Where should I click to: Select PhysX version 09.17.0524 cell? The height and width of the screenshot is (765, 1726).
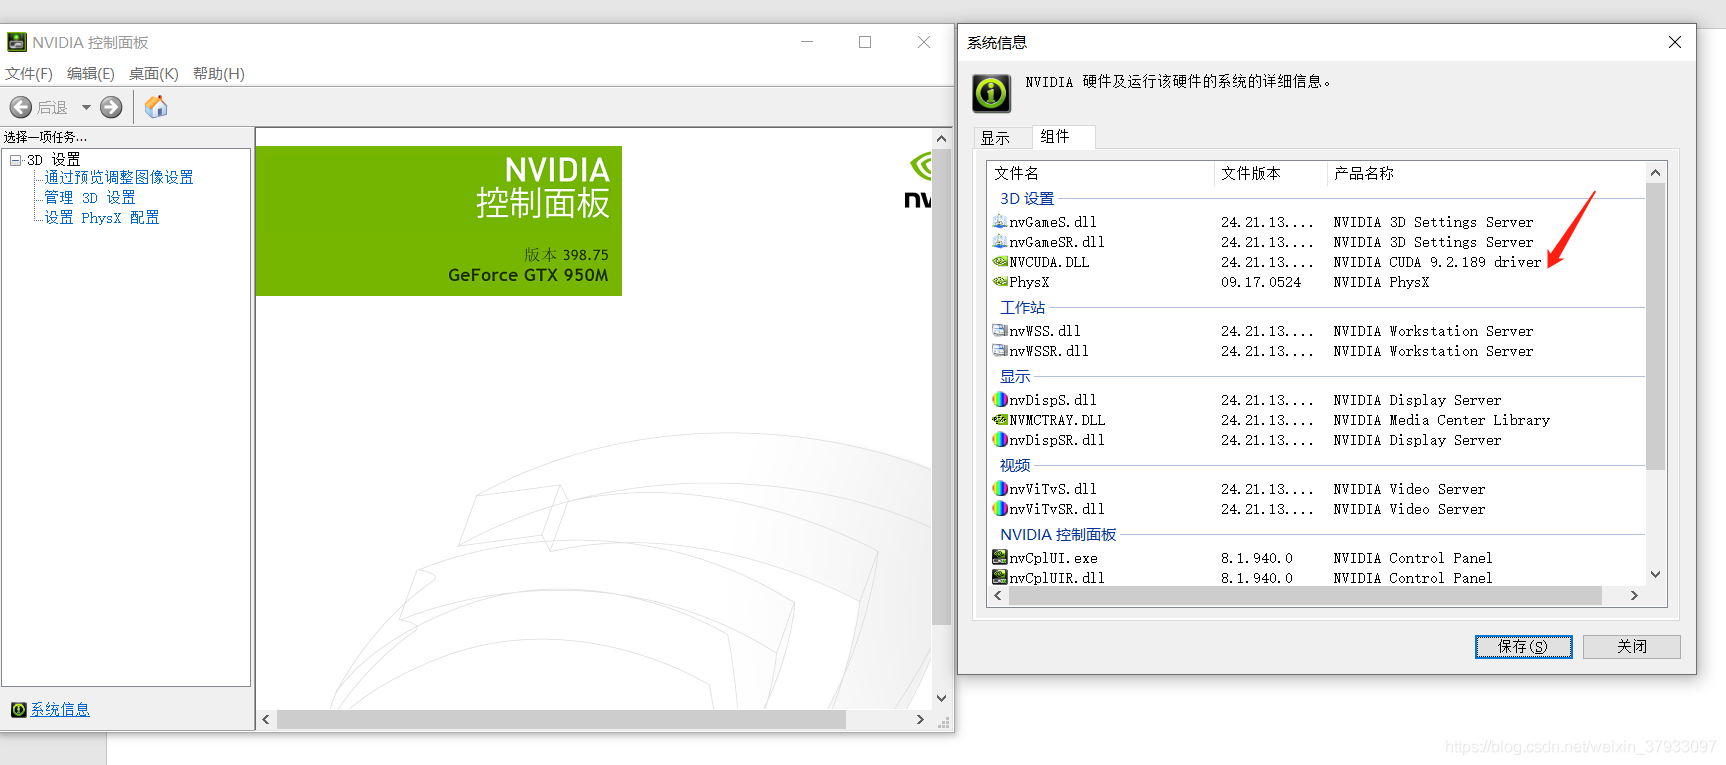1261,282
